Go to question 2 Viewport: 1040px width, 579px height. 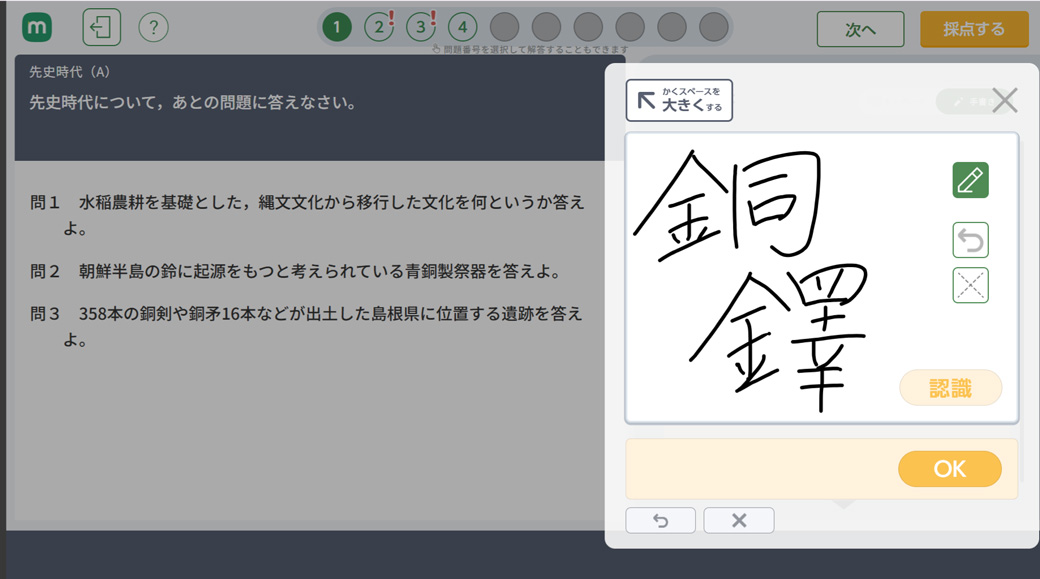(x=378, y=28)
